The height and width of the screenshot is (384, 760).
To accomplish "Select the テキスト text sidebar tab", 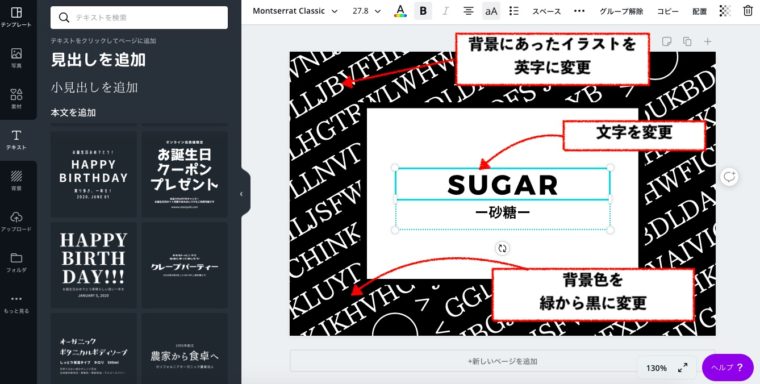I will coord(16,140).
